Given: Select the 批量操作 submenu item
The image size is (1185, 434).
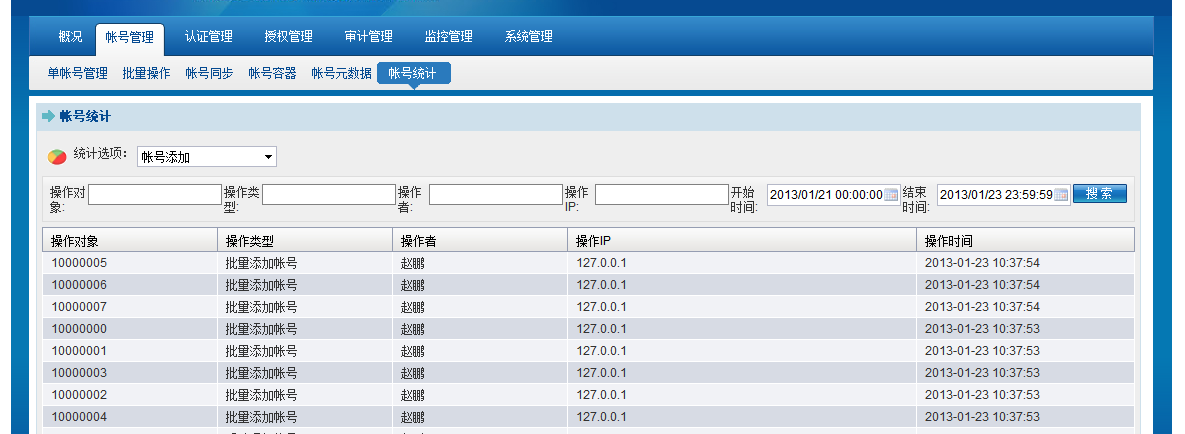Looking at the screenshot, I should click(x=146, y=73).
